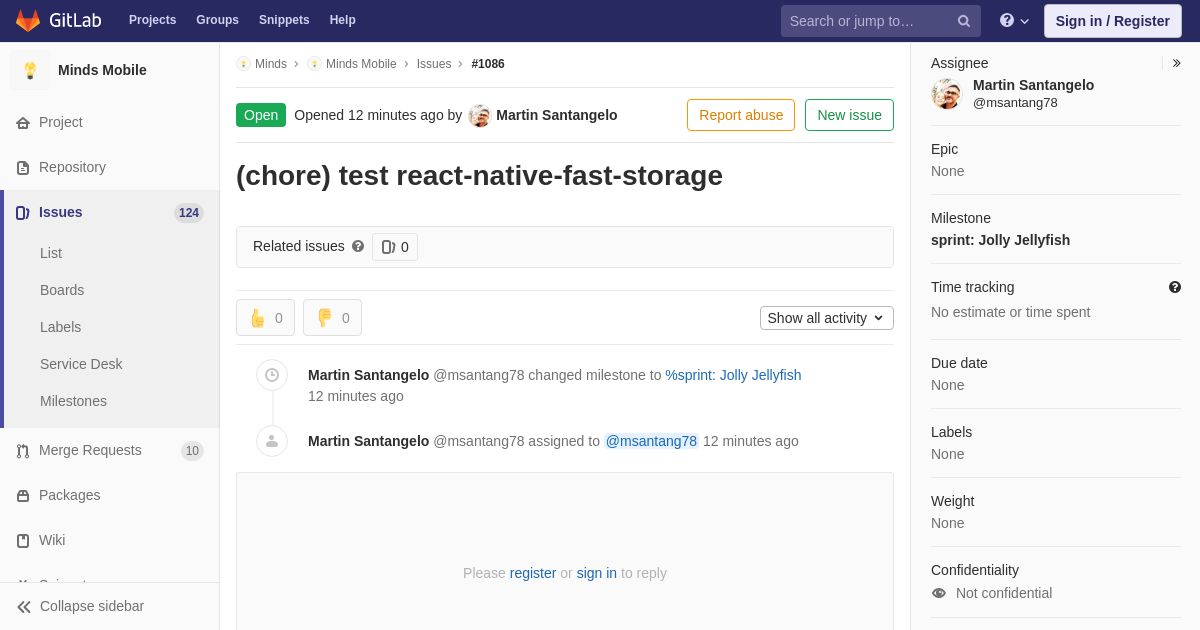Click New issue button
This screenshot has width=1200, height=630.
pyautogui.click(x=849, y=115)
